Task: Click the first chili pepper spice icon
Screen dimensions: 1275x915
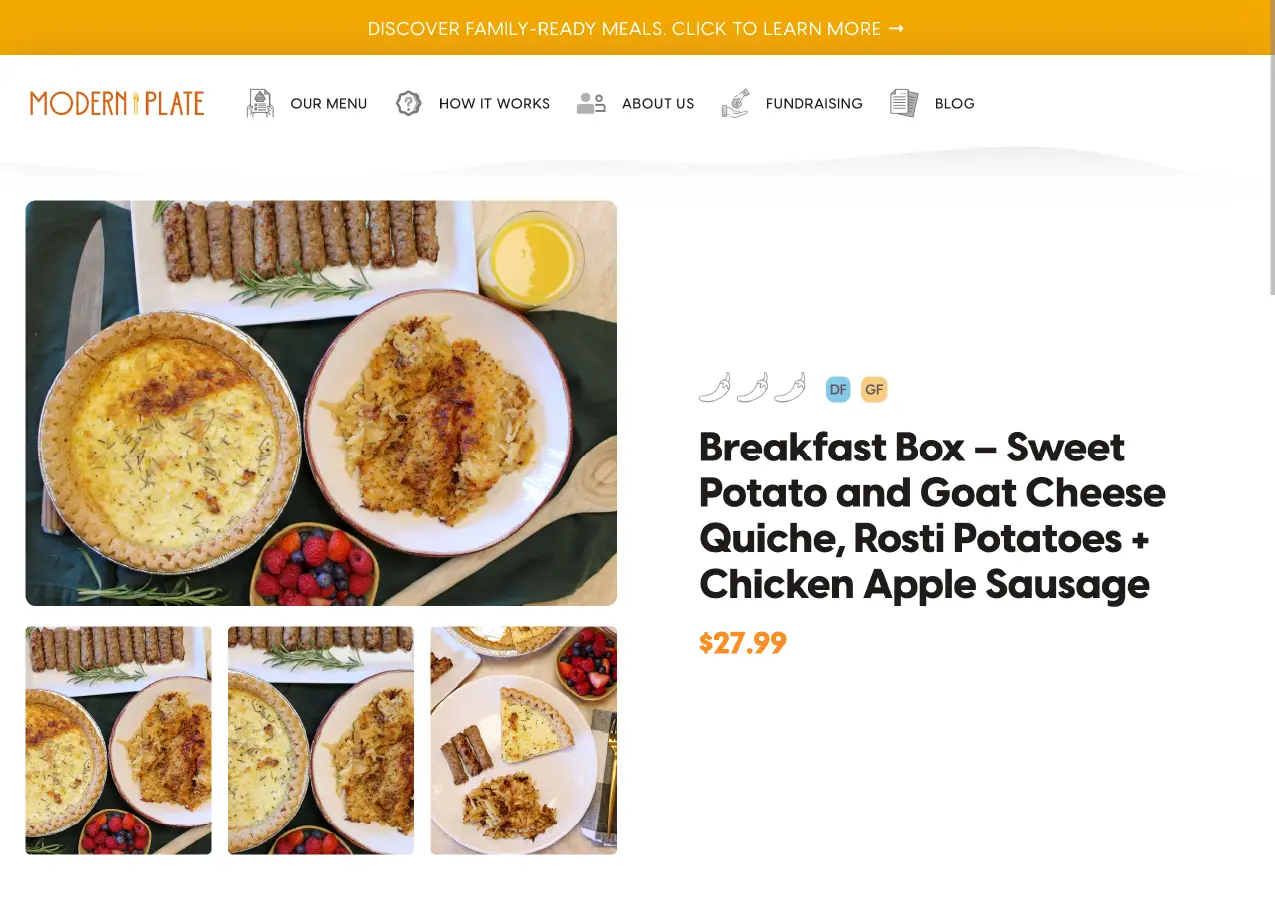Action: tap(714, 388)
